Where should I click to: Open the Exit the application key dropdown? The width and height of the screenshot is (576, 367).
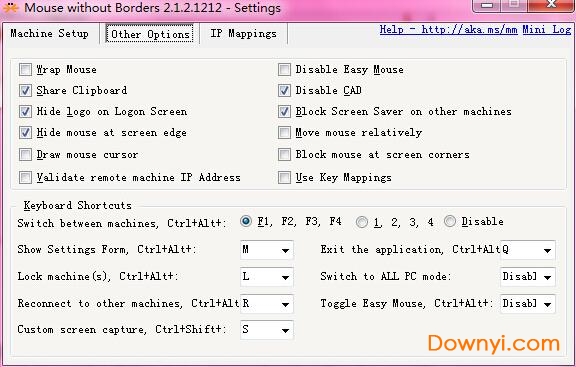pos(528,250)
